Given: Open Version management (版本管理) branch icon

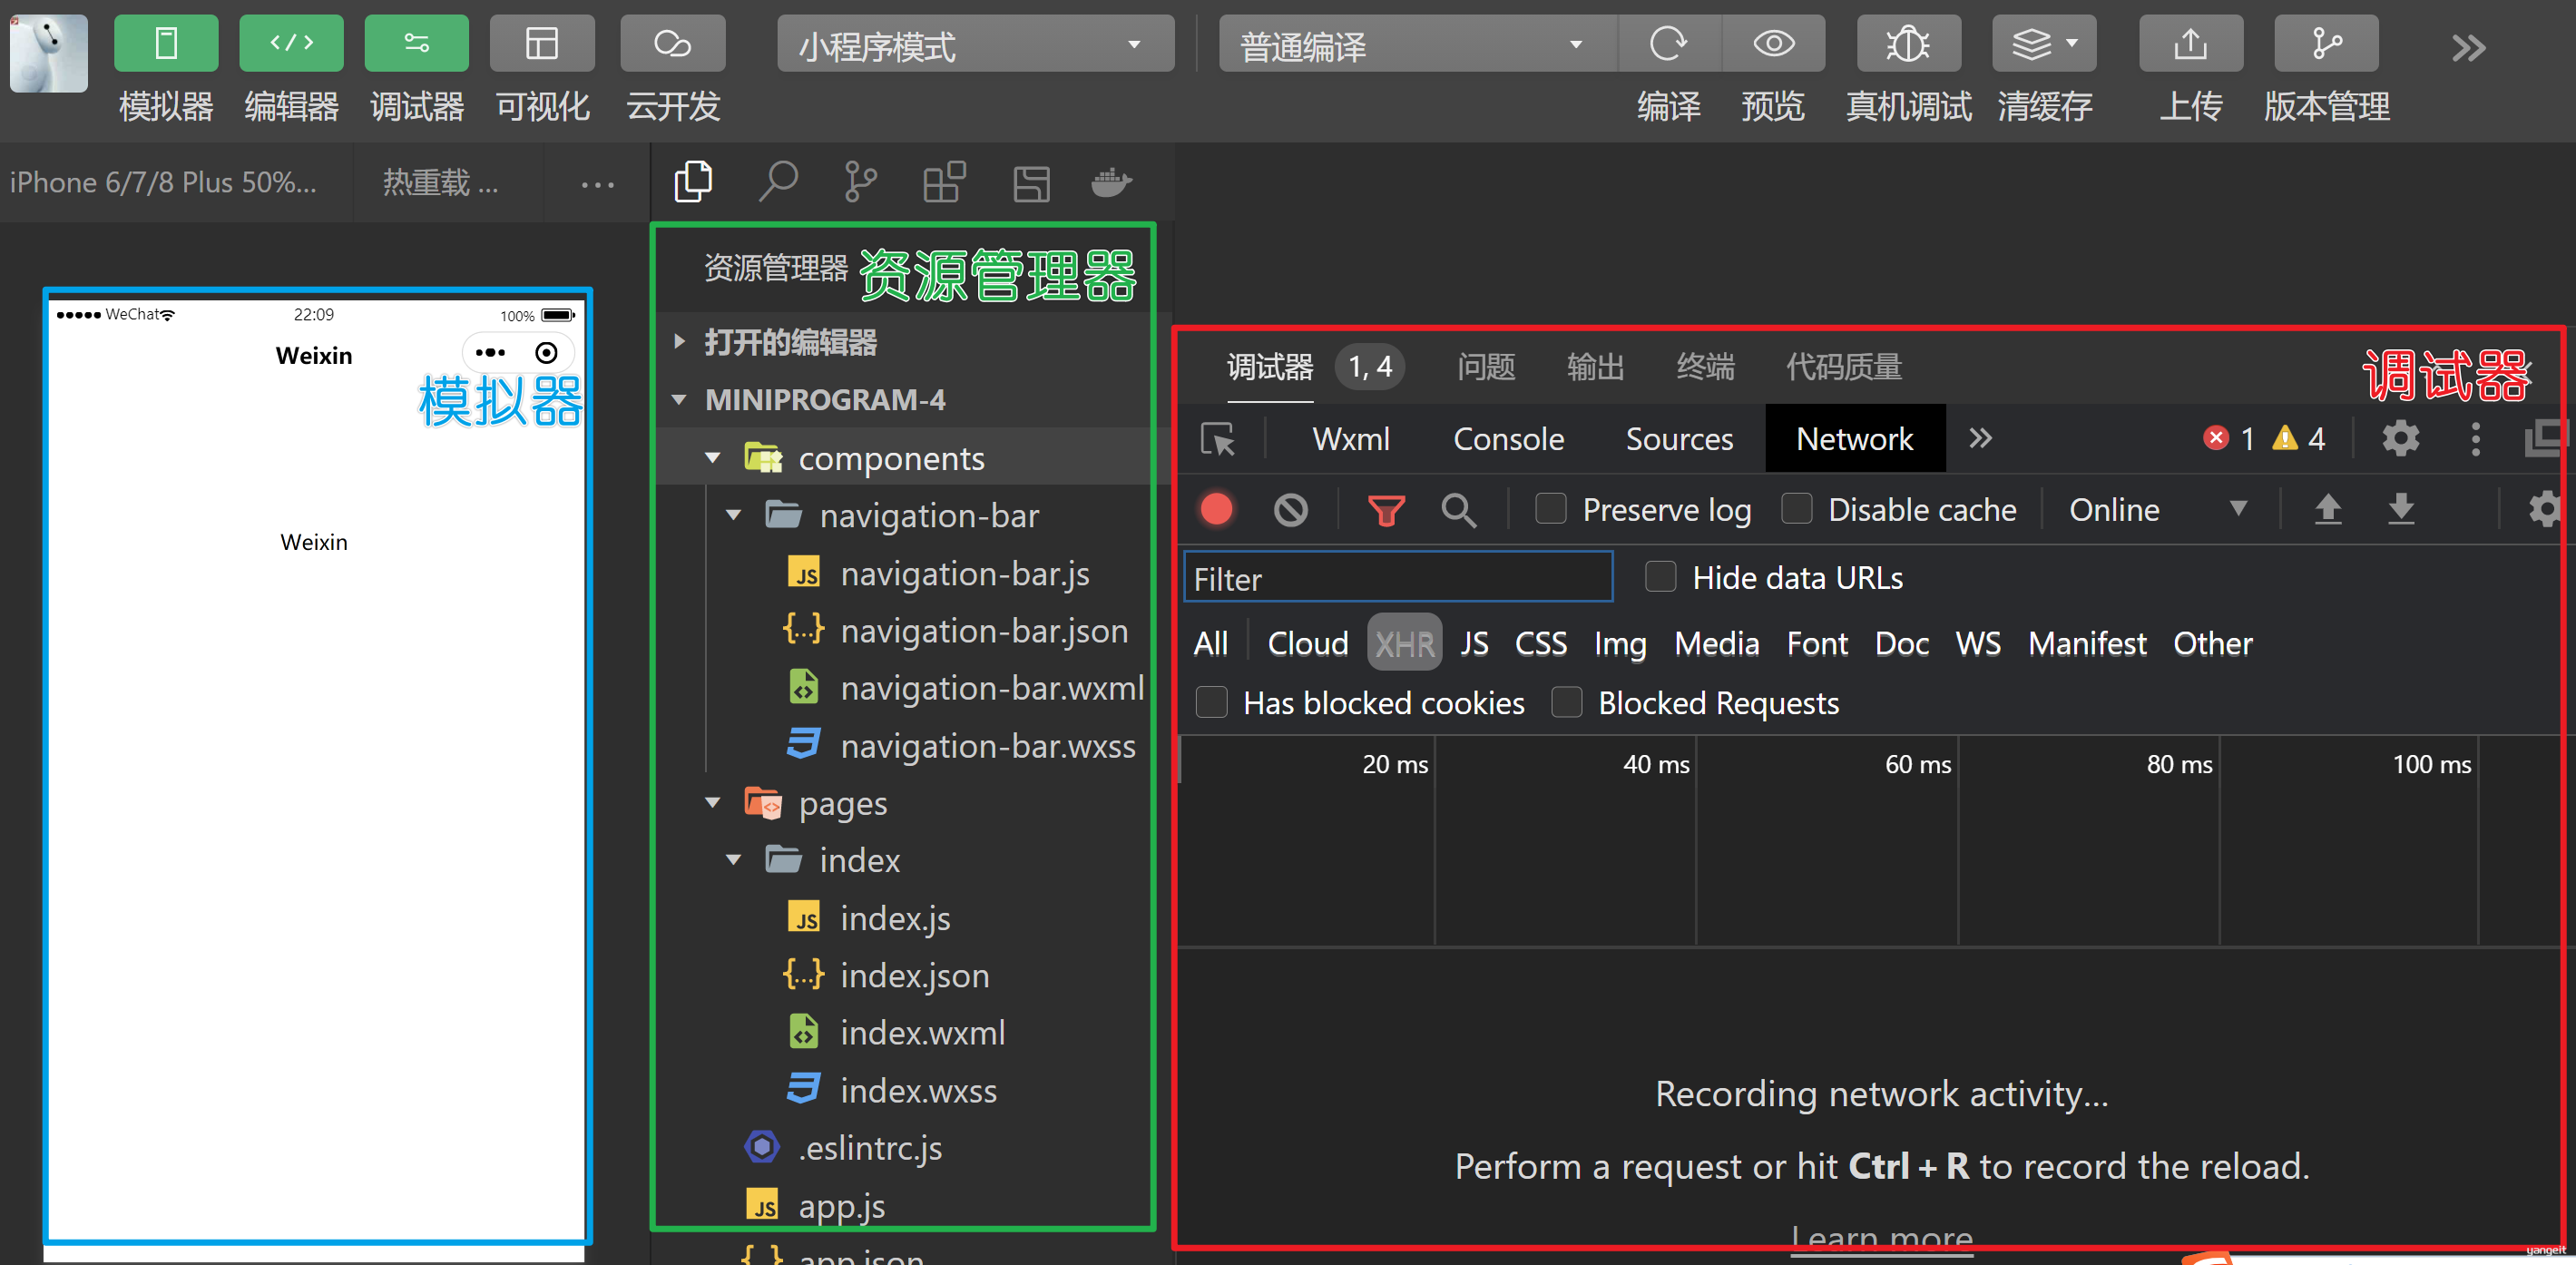Looking at the screenshot, I should (2326, 44).
